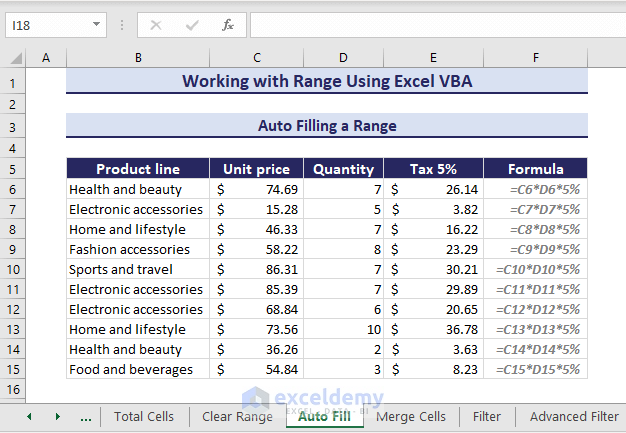Click the ellipsis for hidden sheet tabs
Viewport: 626px width, 433px height.
click(85, 416)
